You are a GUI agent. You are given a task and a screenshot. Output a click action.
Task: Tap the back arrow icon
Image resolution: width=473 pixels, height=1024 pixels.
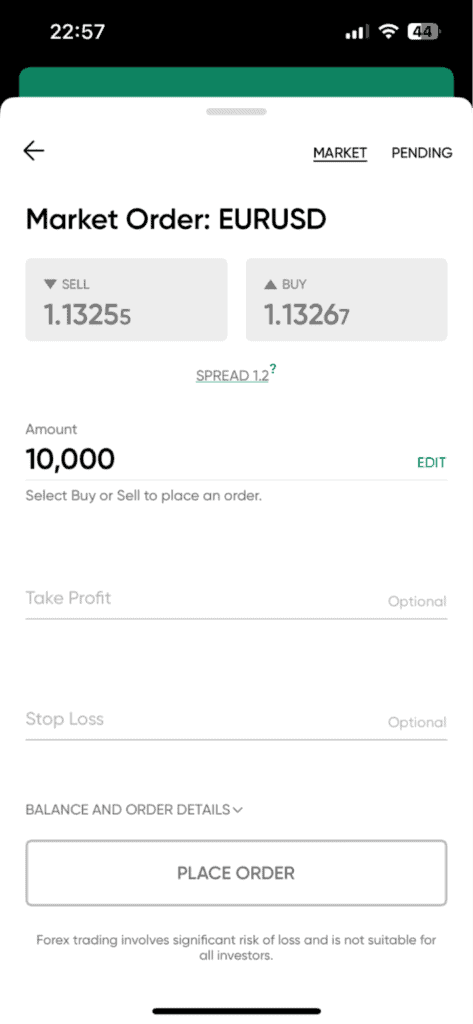click(x=34, y=151)
